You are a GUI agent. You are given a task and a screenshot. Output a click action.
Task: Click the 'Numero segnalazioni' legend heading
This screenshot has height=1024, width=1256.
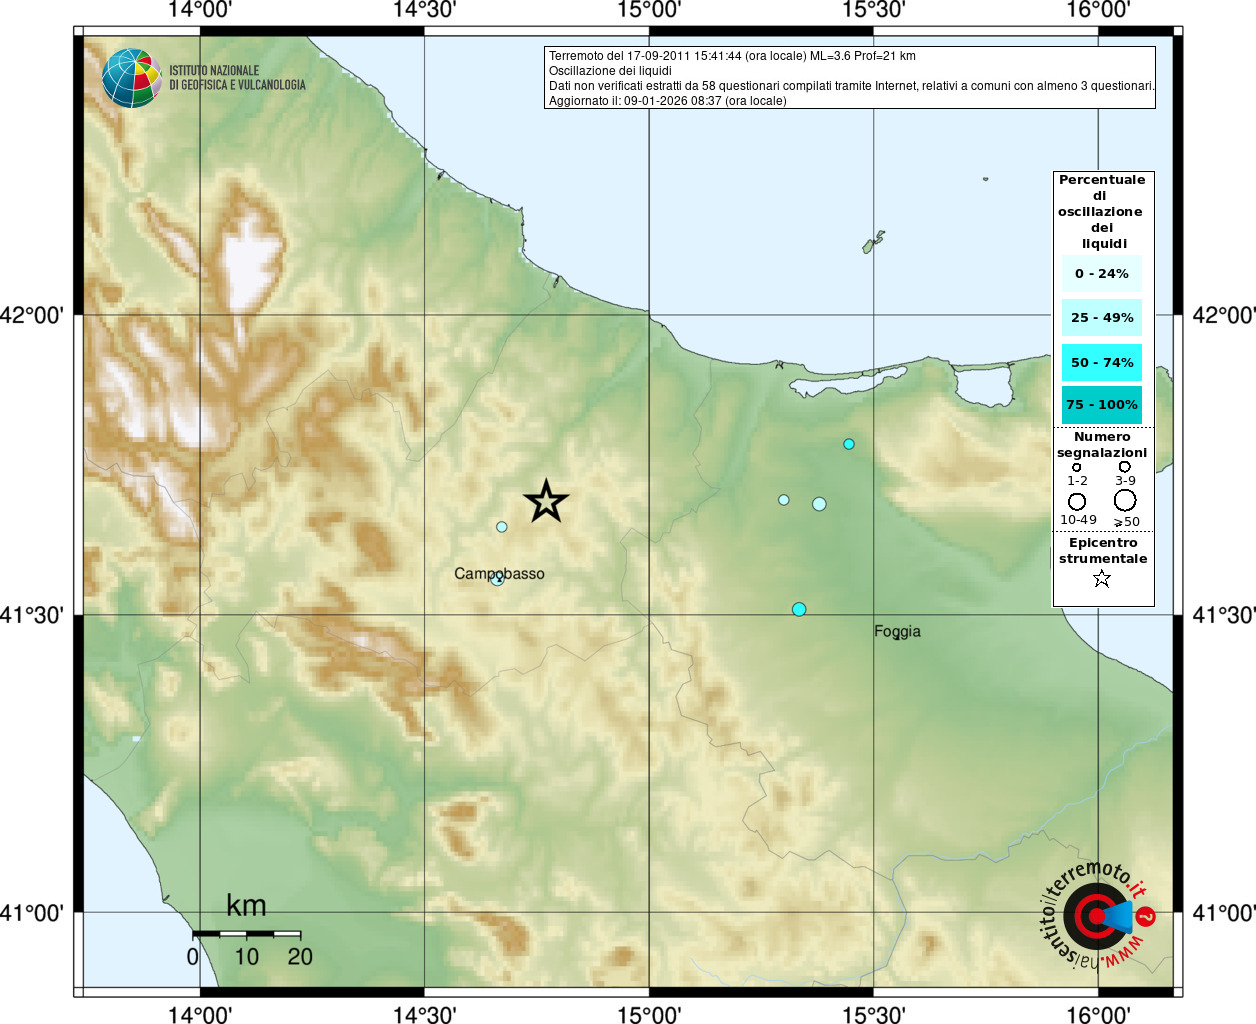tap(1102, 445)
